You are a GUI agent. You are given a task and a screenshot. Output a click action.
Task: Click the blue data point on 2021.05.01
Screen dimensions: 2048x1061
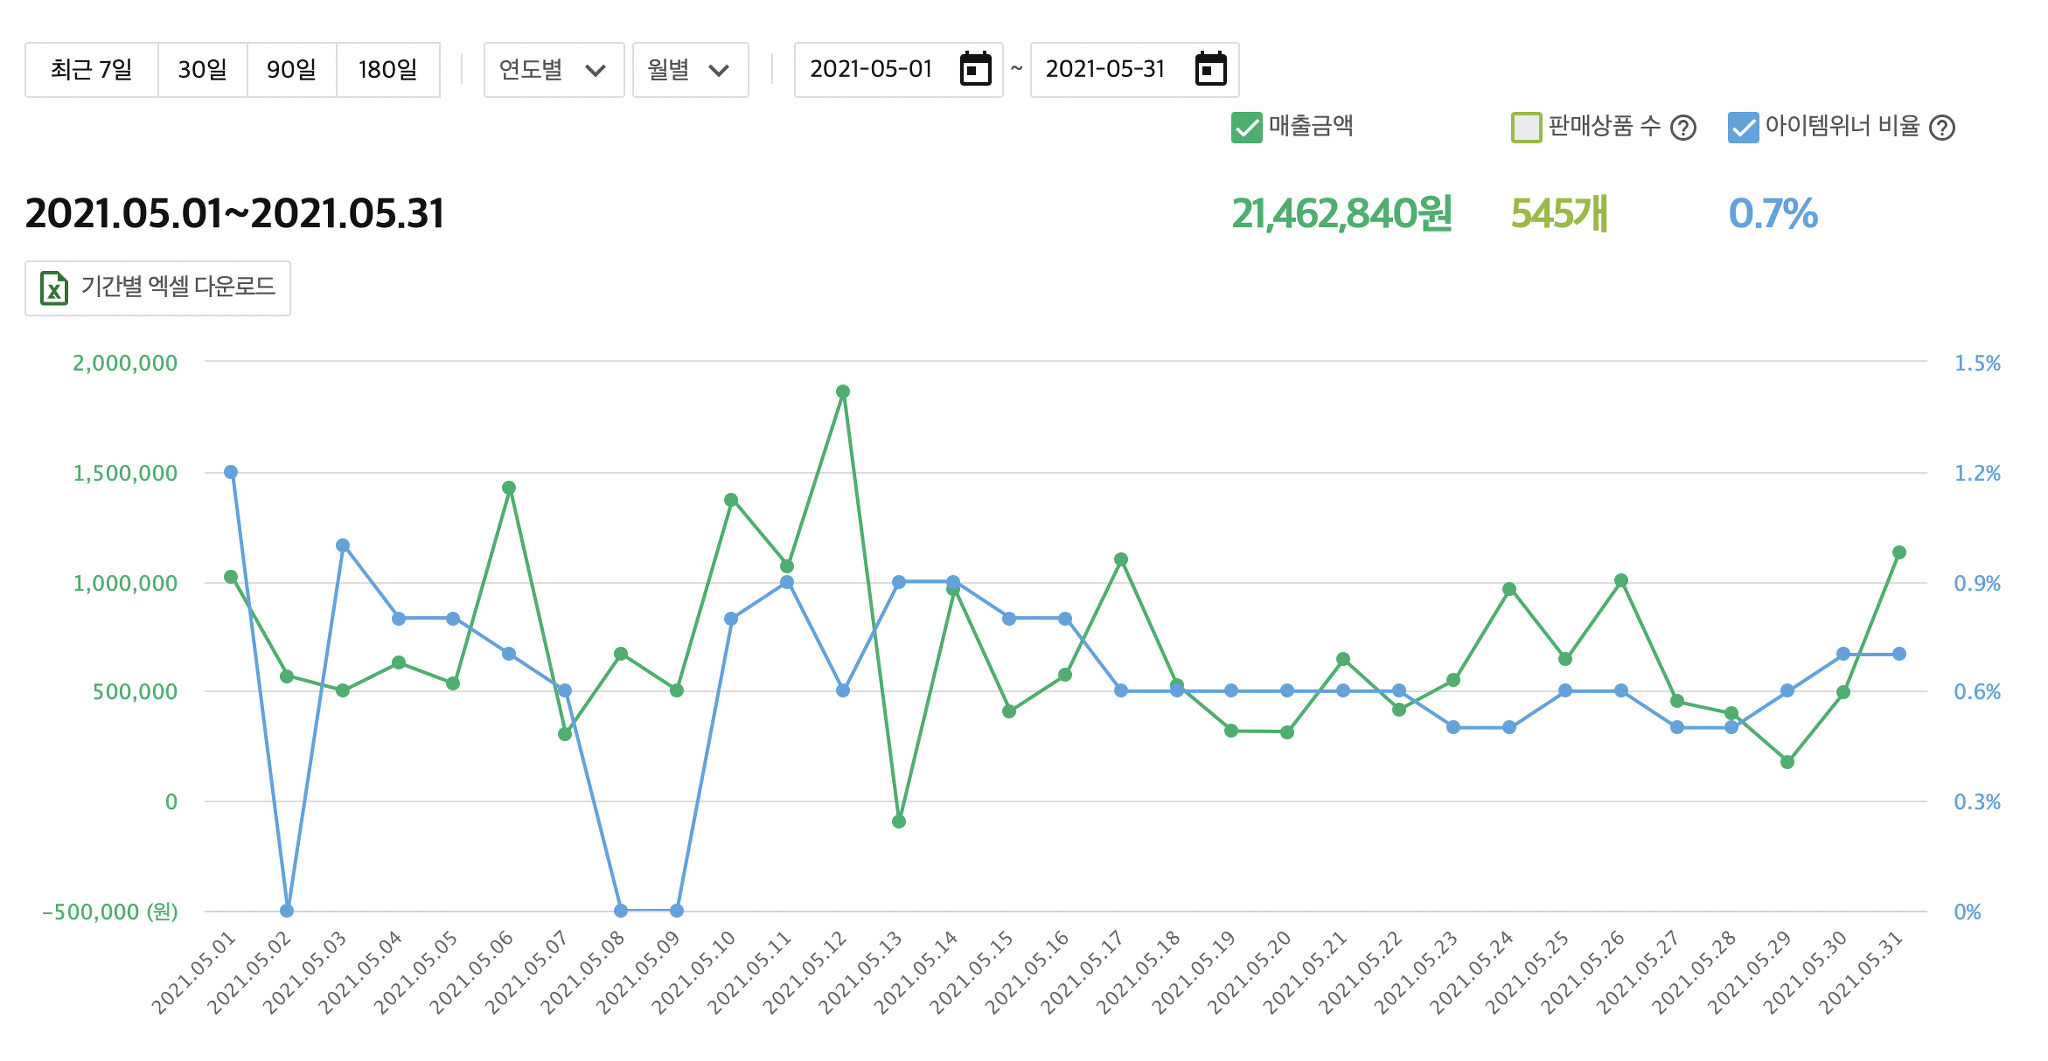(231, 472)
